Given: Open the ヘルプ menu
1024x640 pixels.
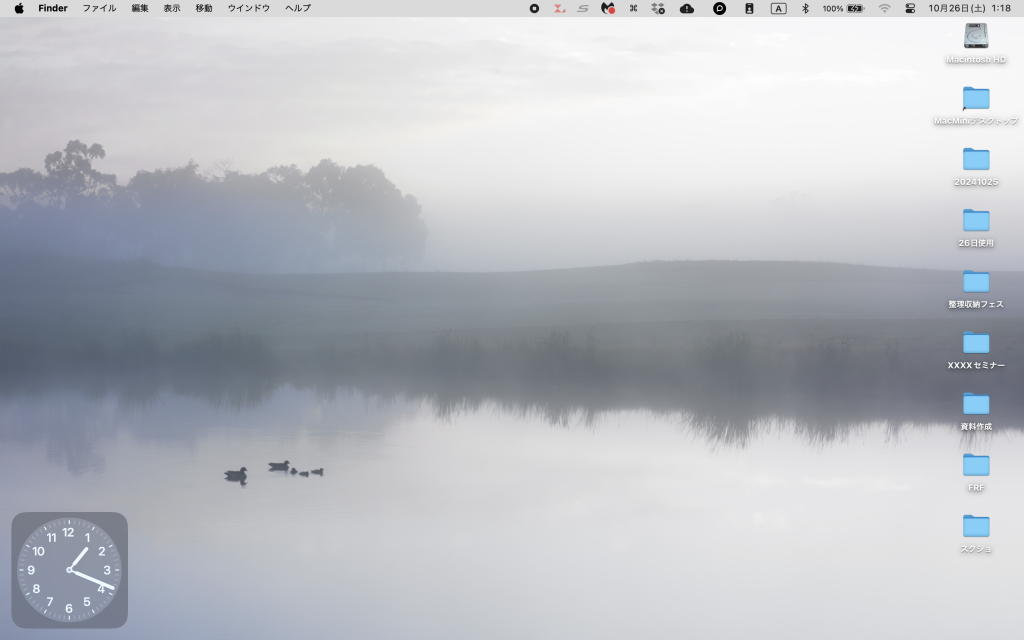Looking at the screenshot, I should [x=298, y=8].
